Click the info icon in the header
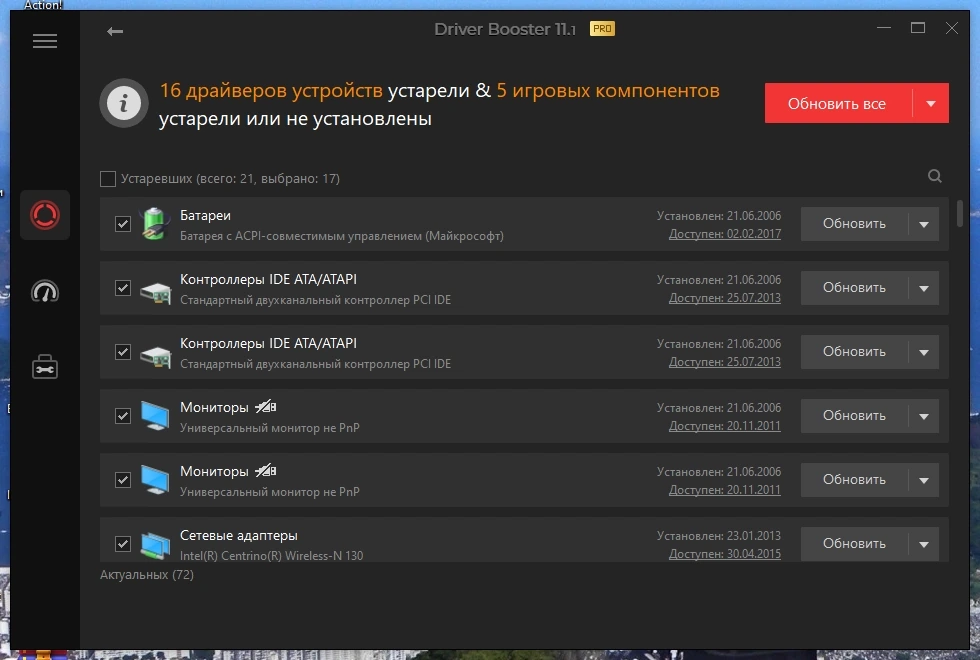980x660 pixels. 124,103
